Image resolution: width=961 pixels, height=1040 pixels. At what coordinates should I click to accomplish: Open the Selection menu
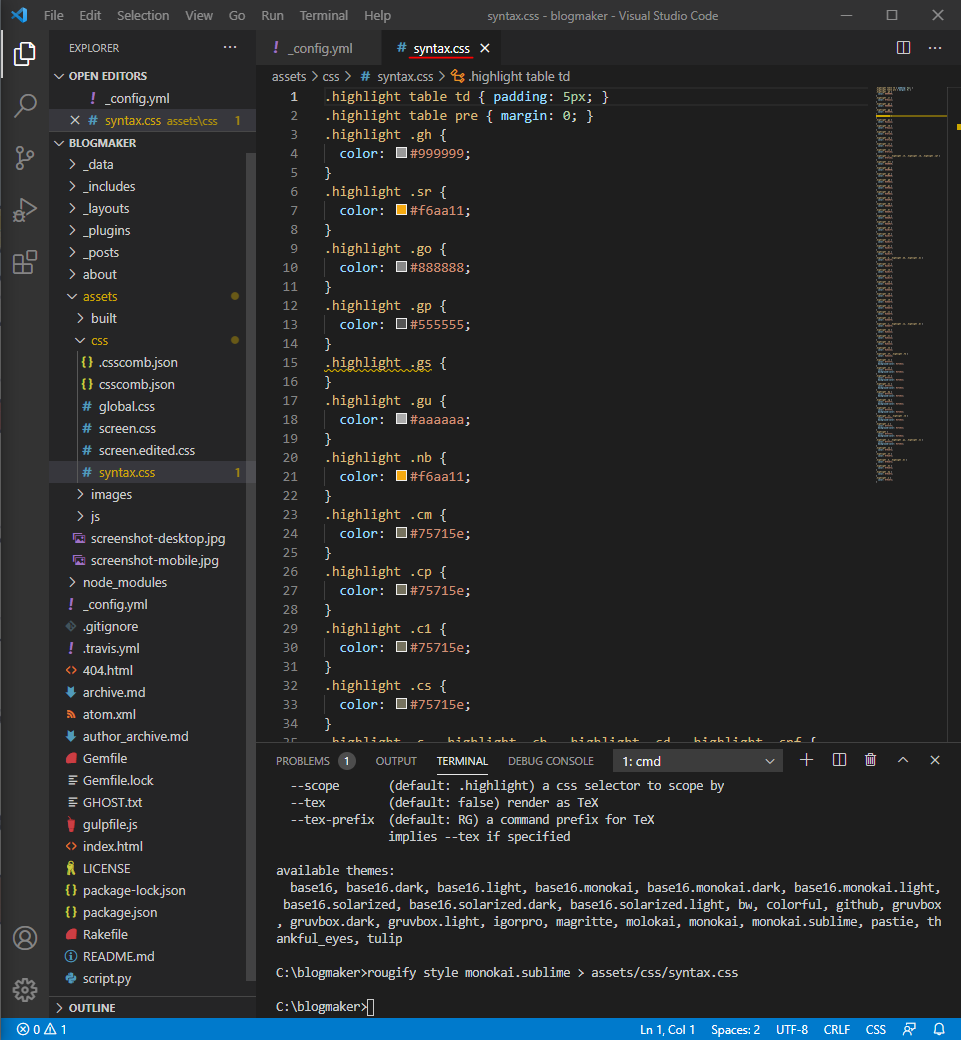(143, 15)
